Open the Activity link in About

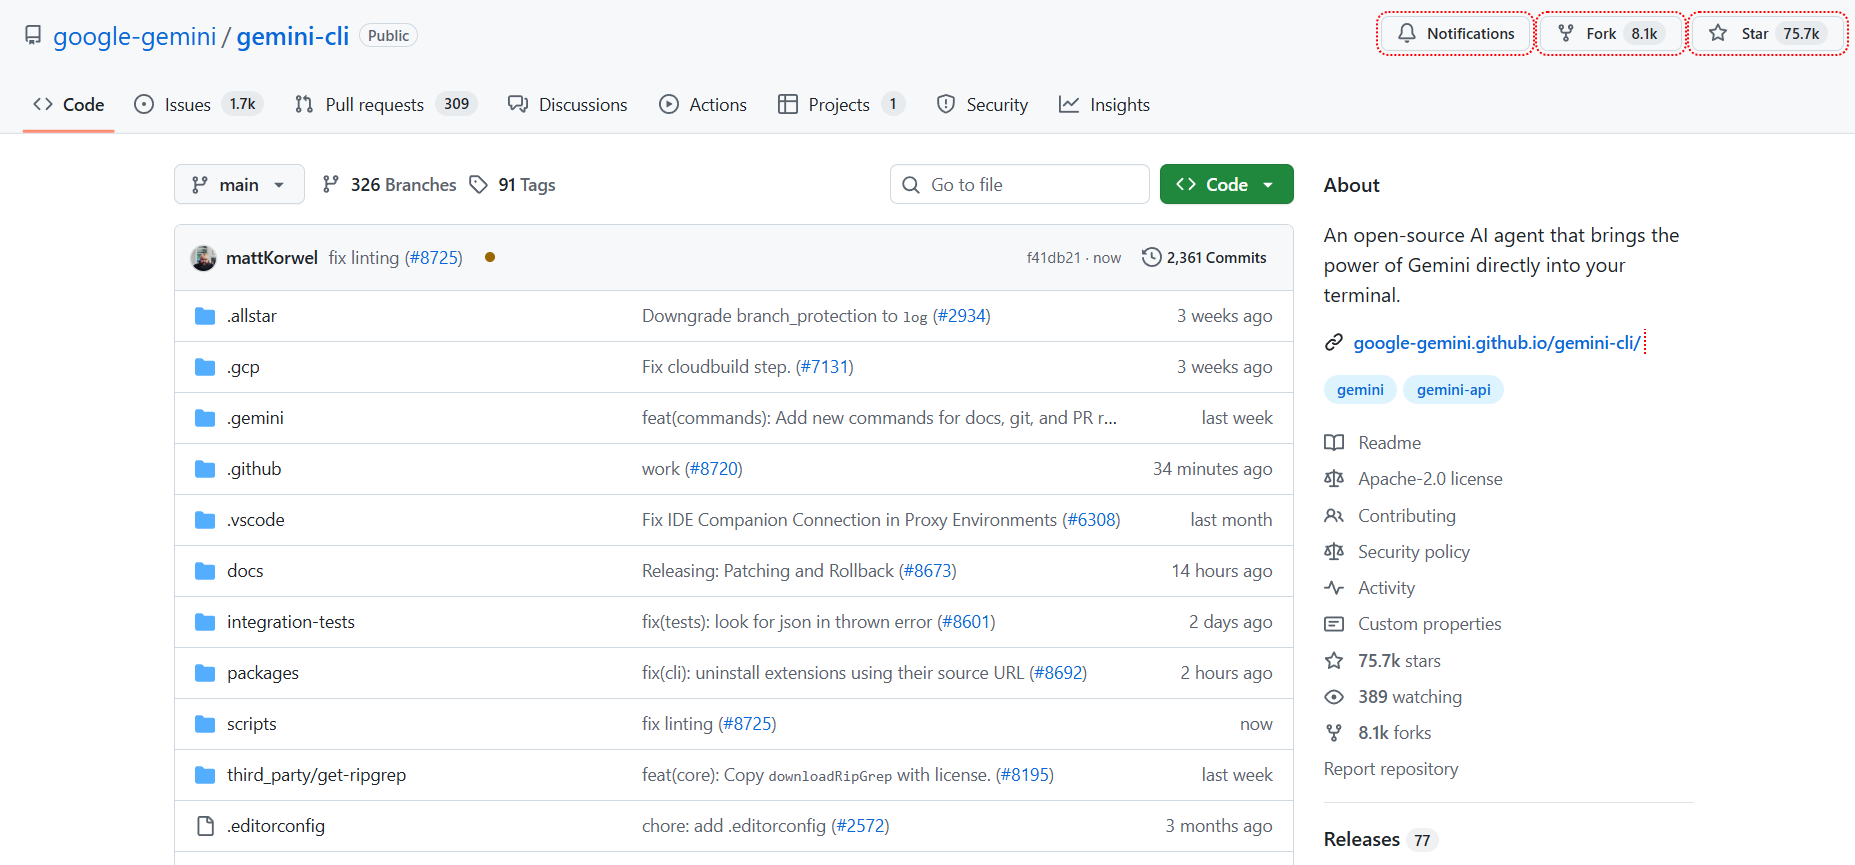(1386, 588)
